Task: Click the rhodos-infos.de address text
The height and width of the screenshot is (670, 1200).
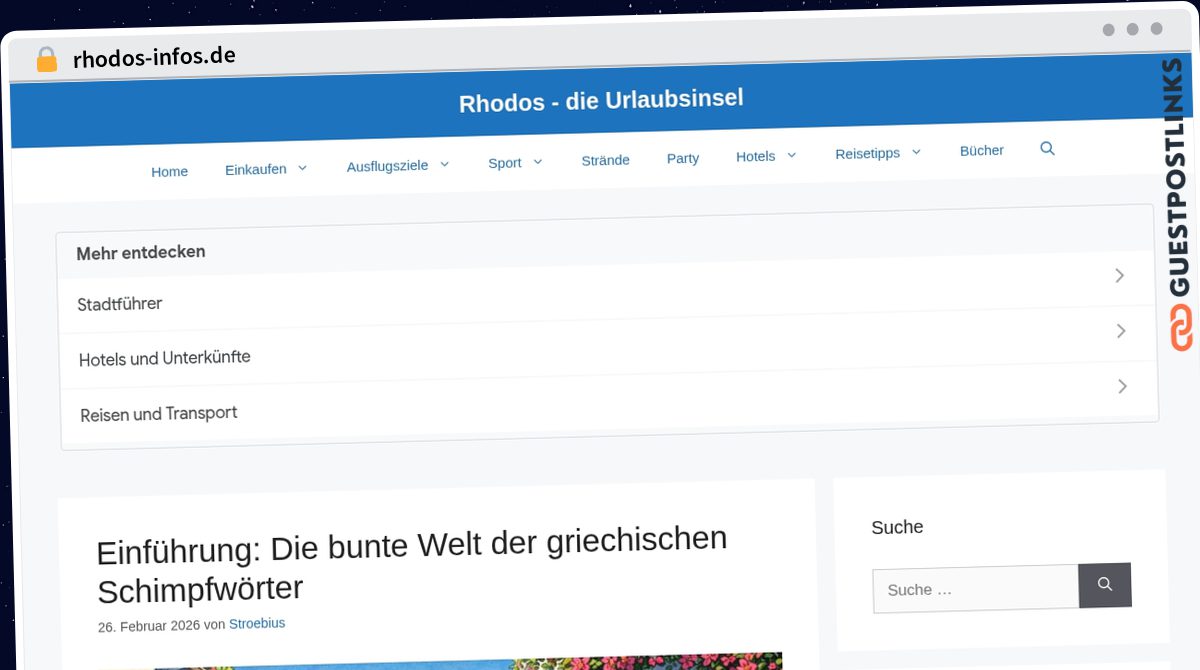Action: click(x=155, y=58)
